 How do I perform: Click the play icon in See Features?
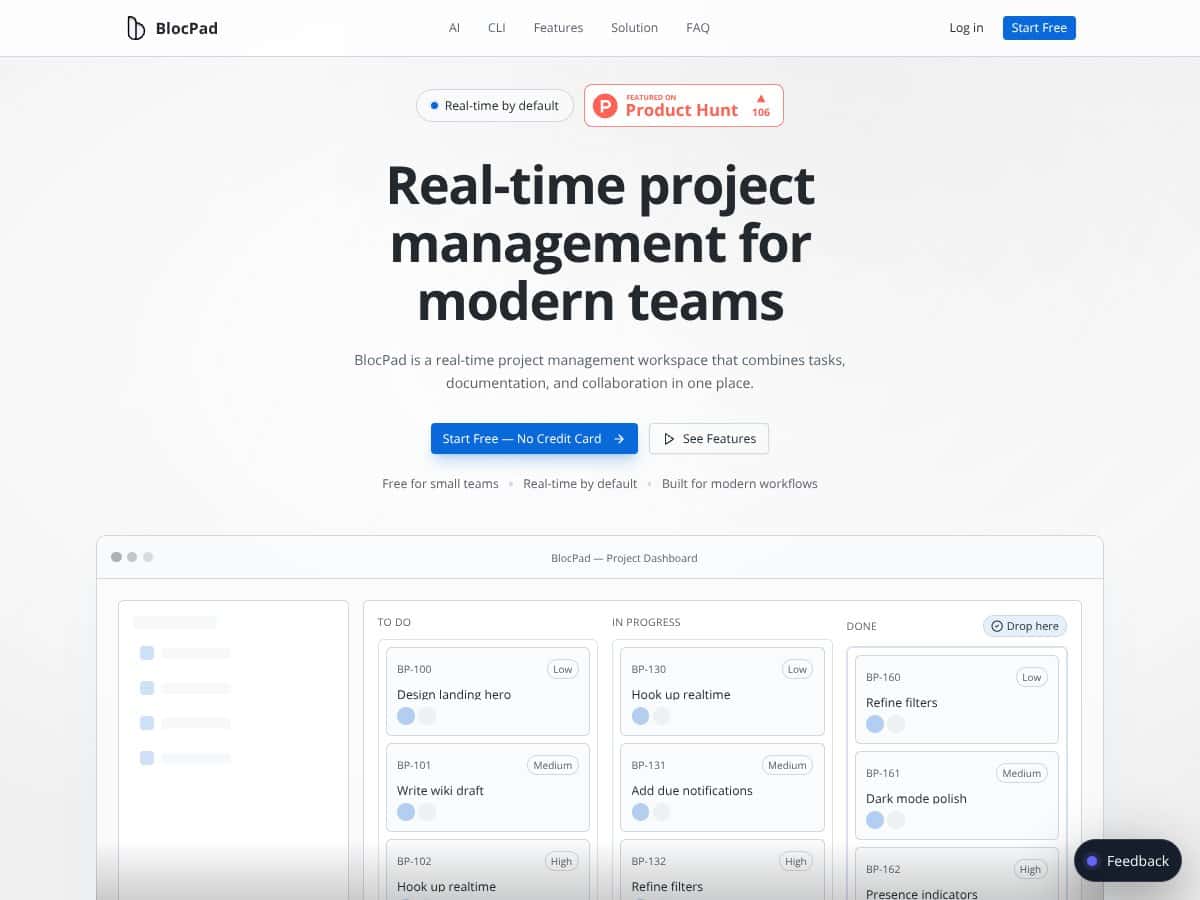click(x=669, y=439)
